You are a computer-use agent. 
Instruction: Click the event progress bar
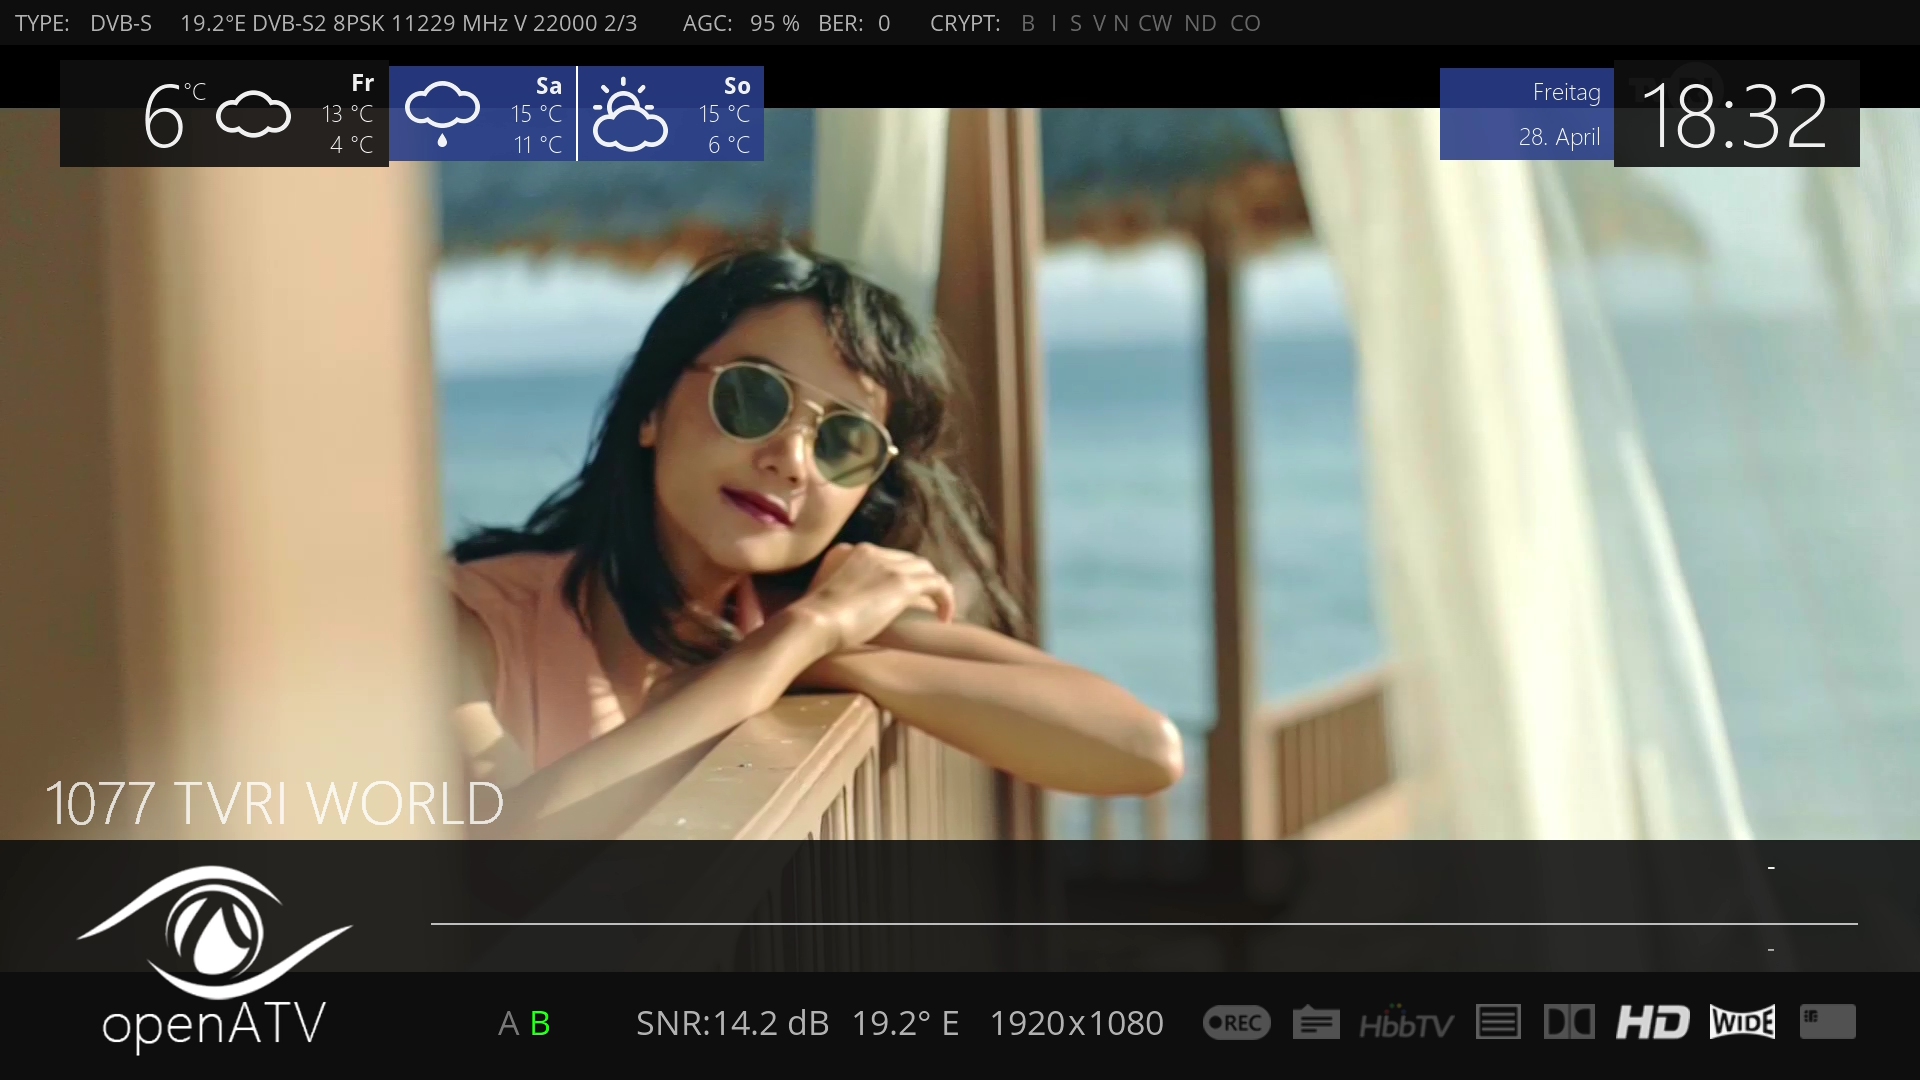[1144, 924]
